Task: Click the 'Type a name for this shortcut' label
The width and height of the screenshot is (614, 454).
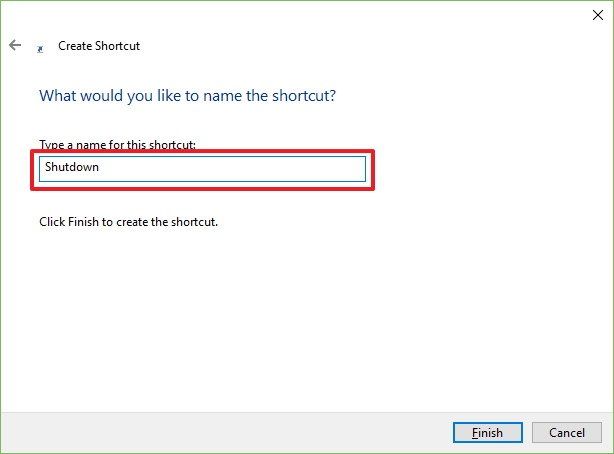Action: pos(117,145)
